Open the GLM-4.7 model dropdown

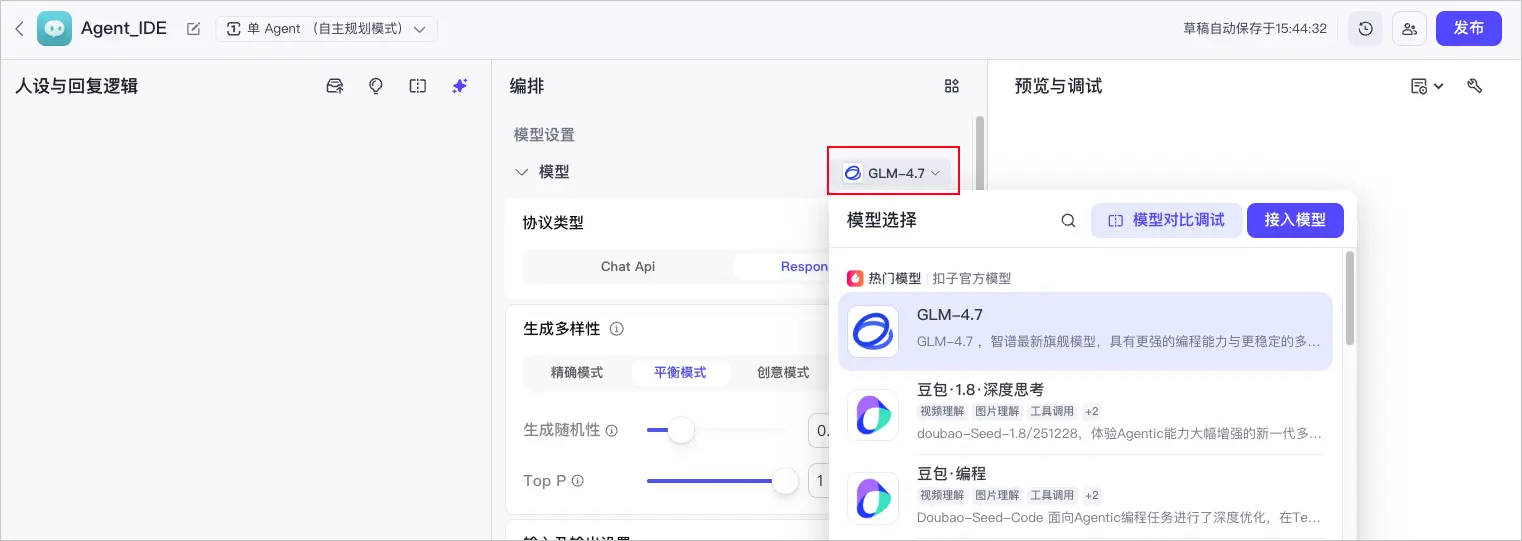pyautogui.click(x=893, y=173)
